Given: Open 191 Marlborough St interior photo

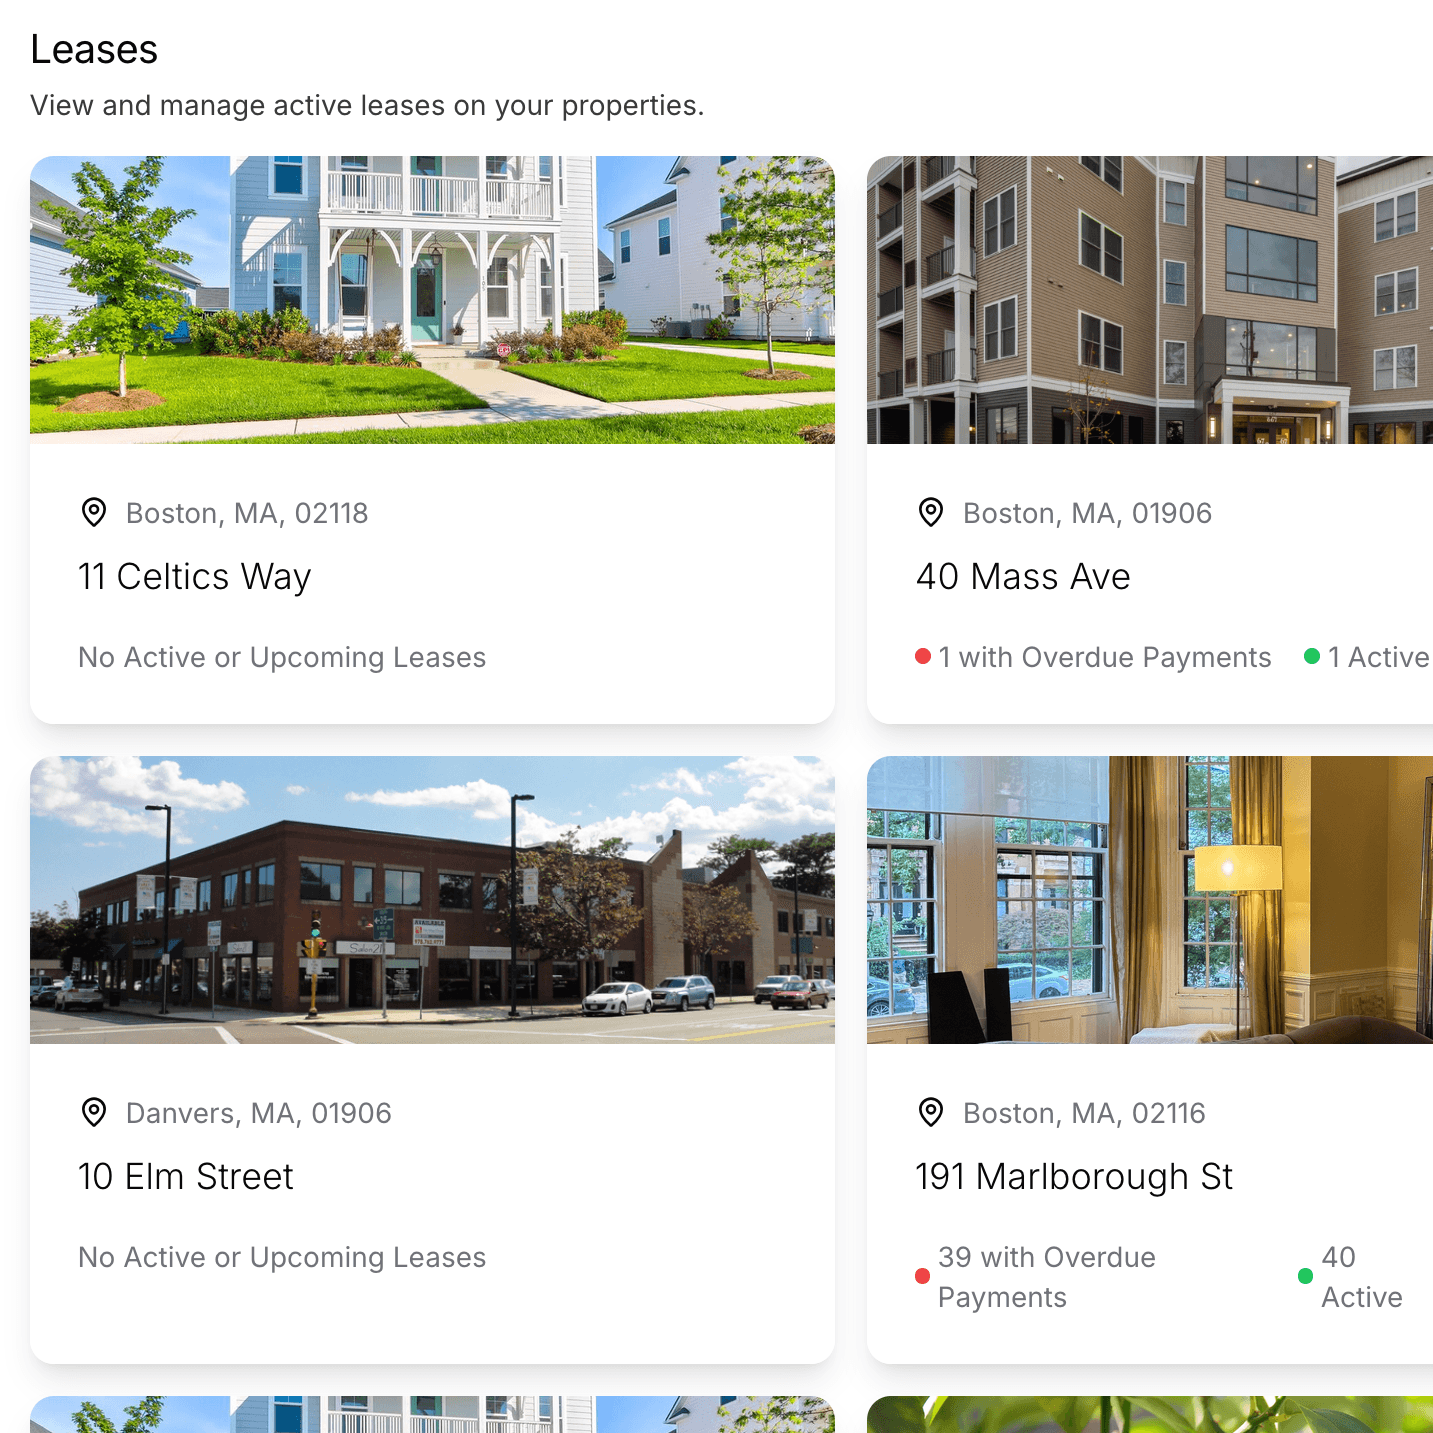Looking at the screenshot, I should [x=1150, y=900].
